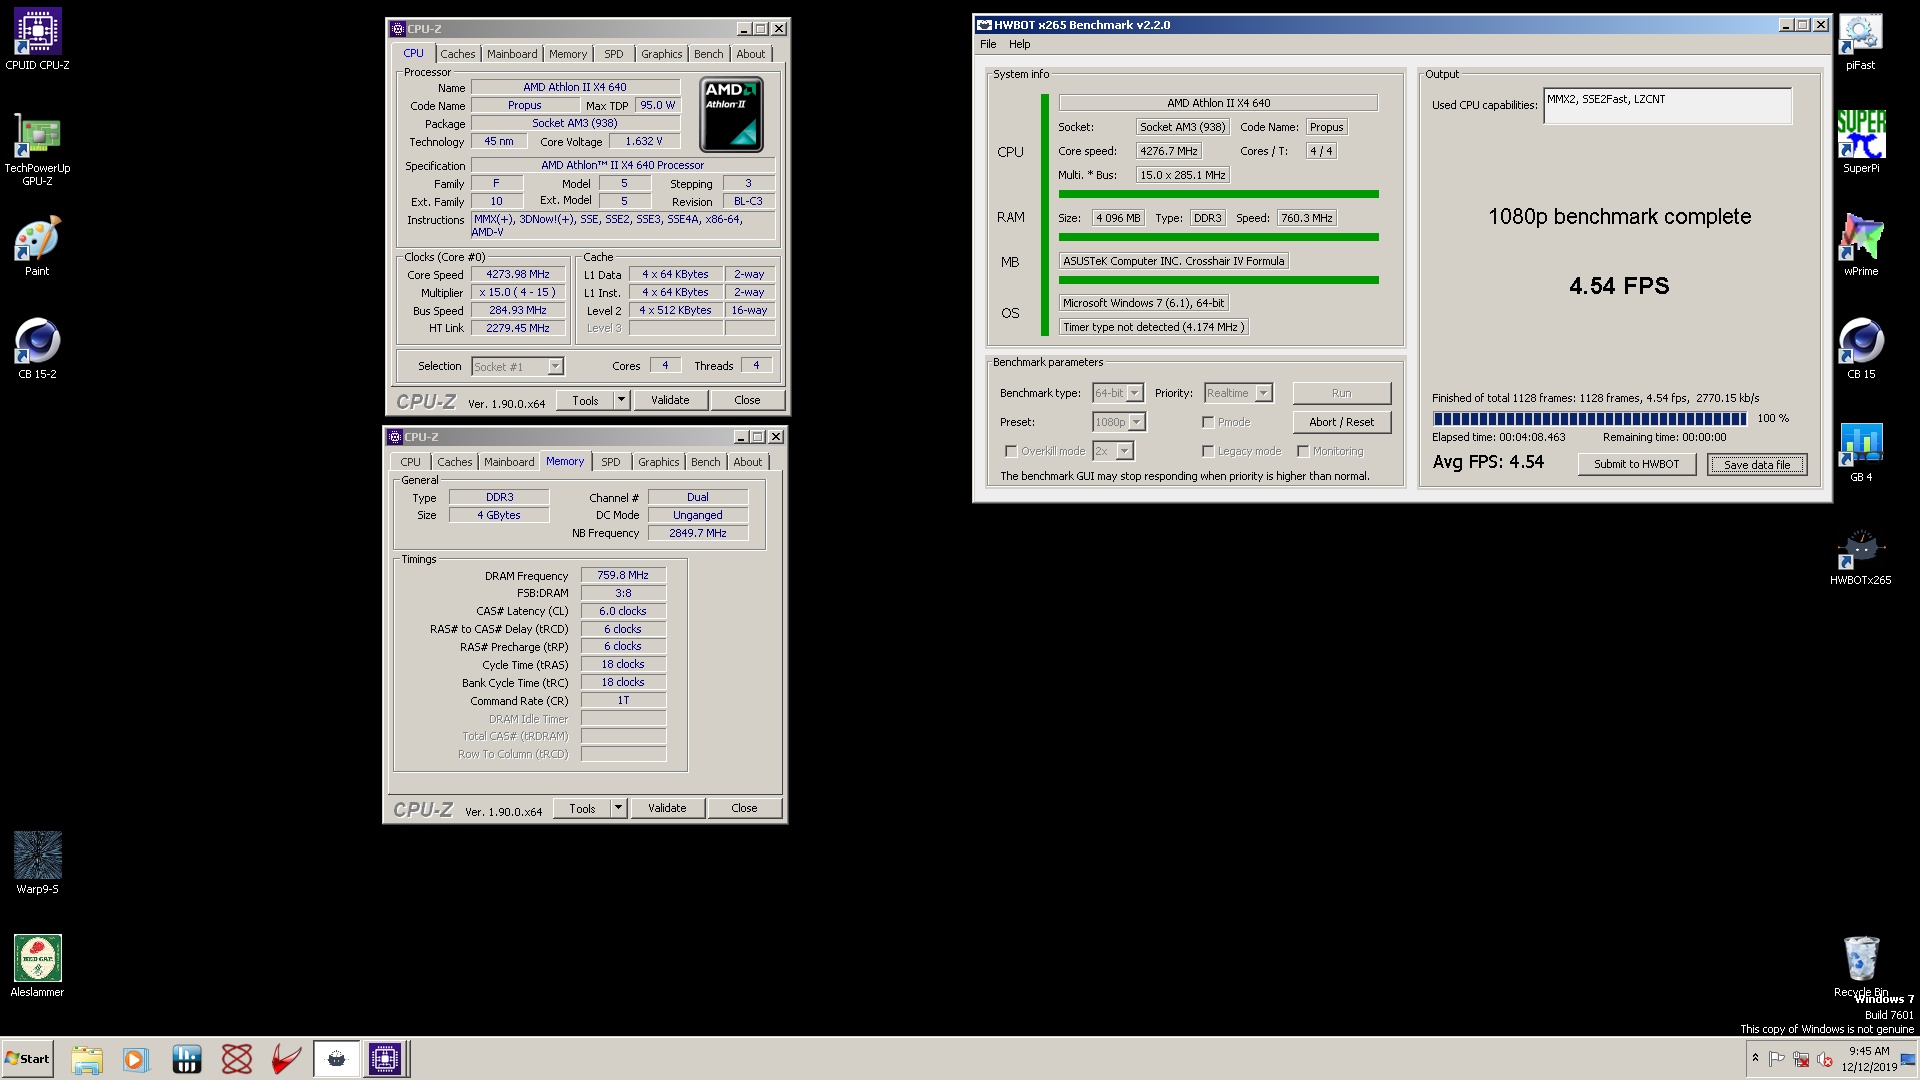Open HWBOTx265 desktop shortcut
This screenshot has height=1080, width=1920.
1860,556
